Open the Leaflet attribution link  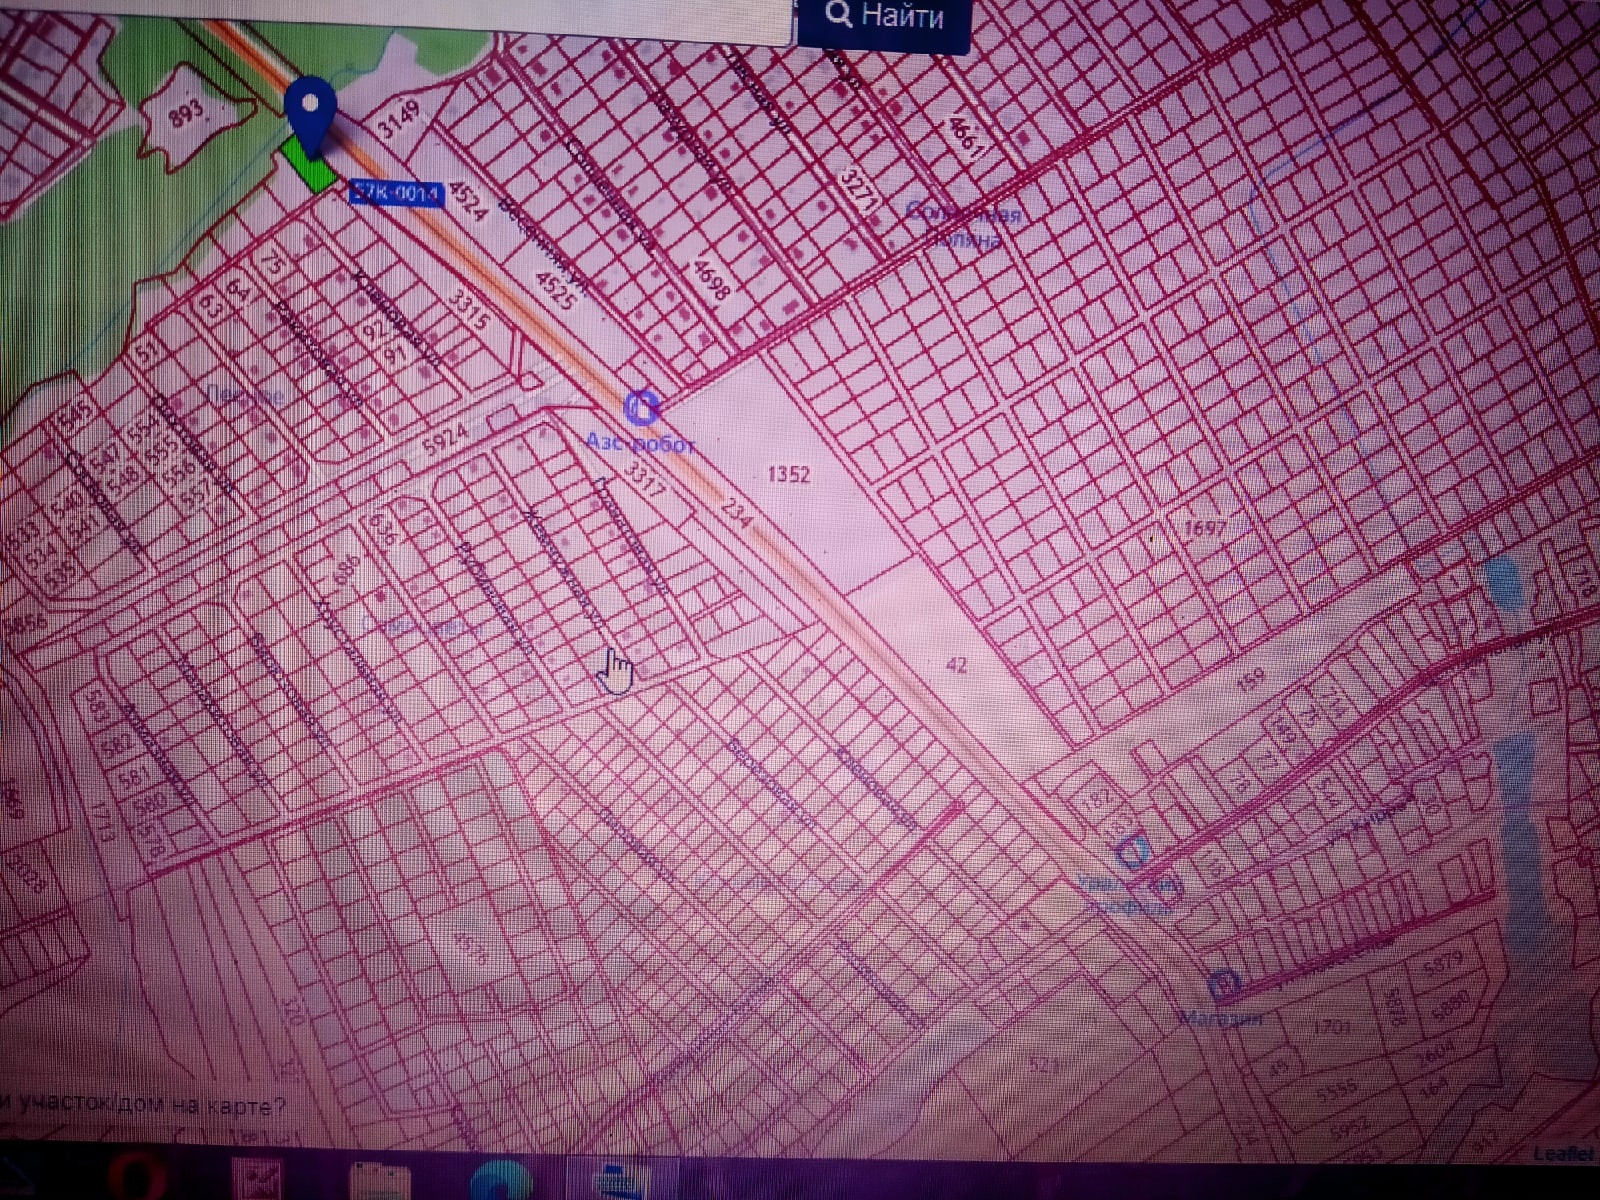(1563, 1153)
